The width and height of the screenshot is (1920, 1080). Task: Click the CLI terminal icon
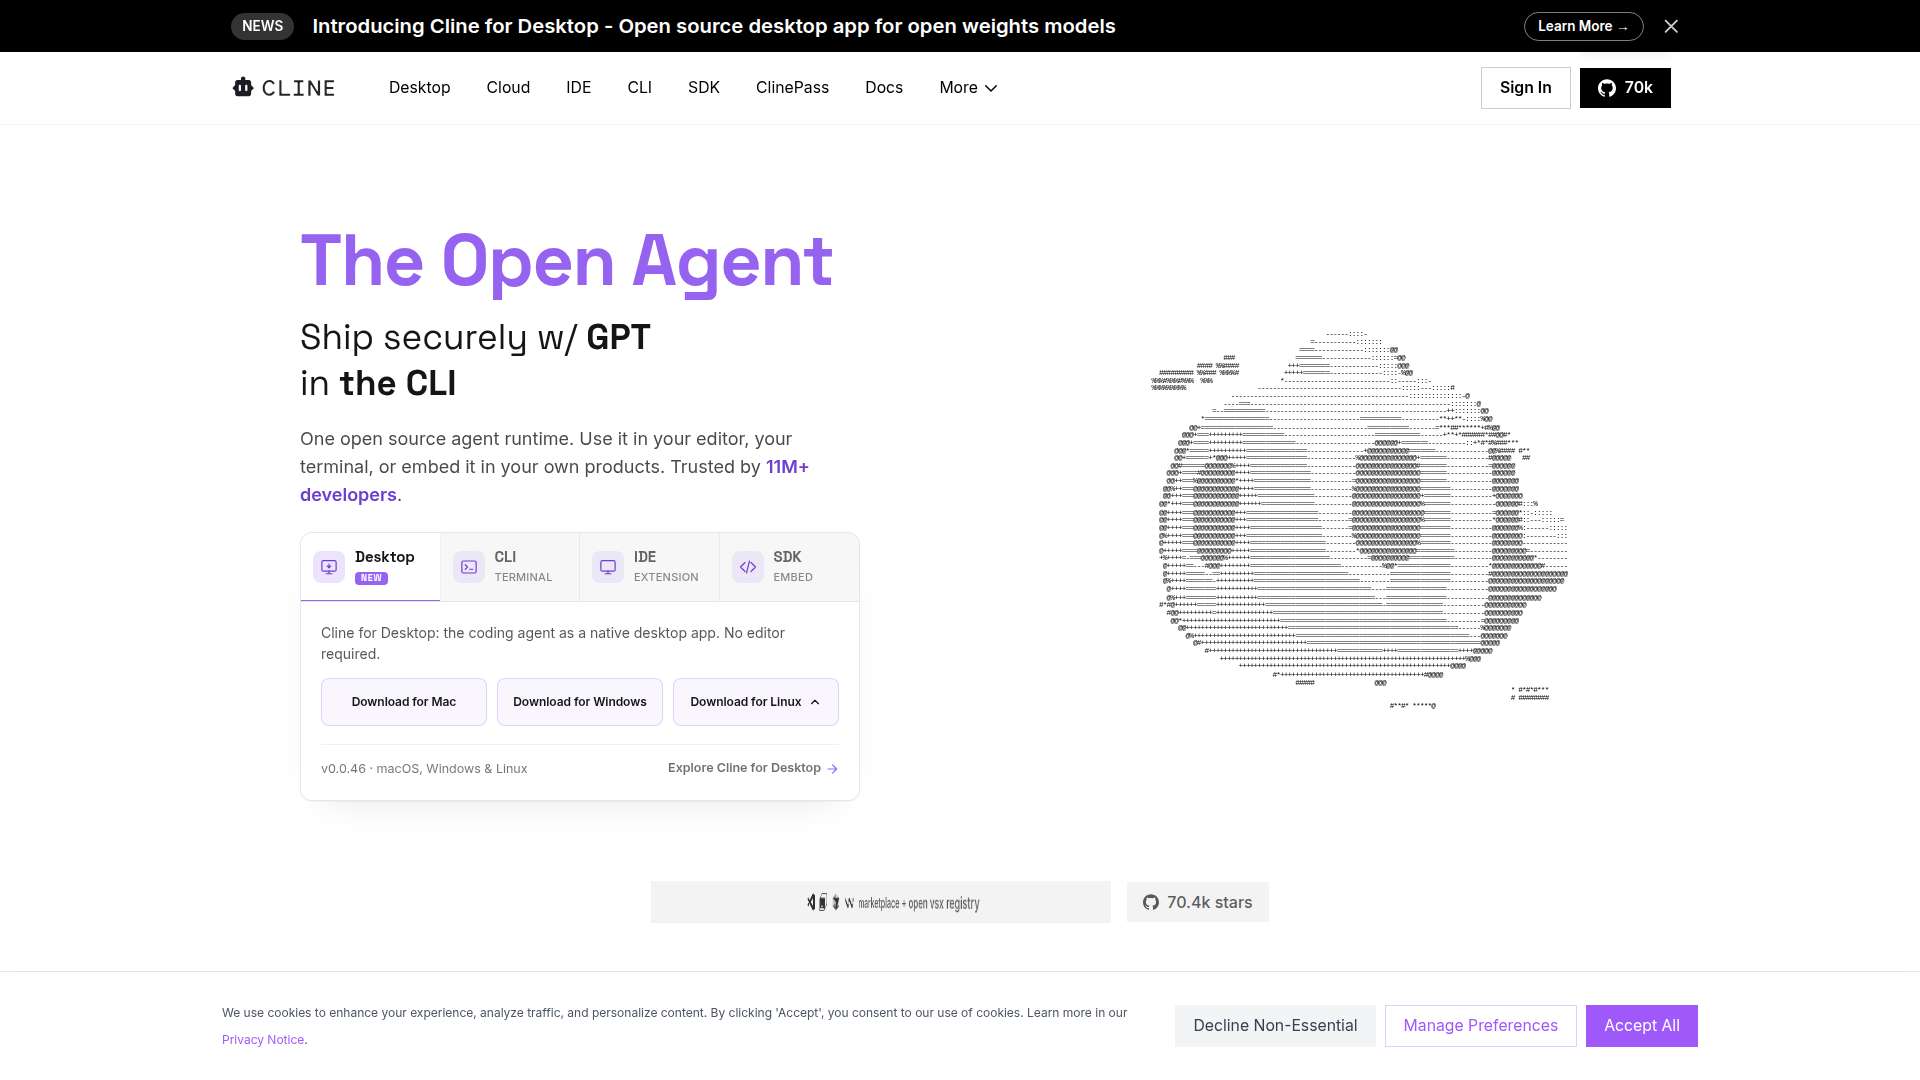469,567
